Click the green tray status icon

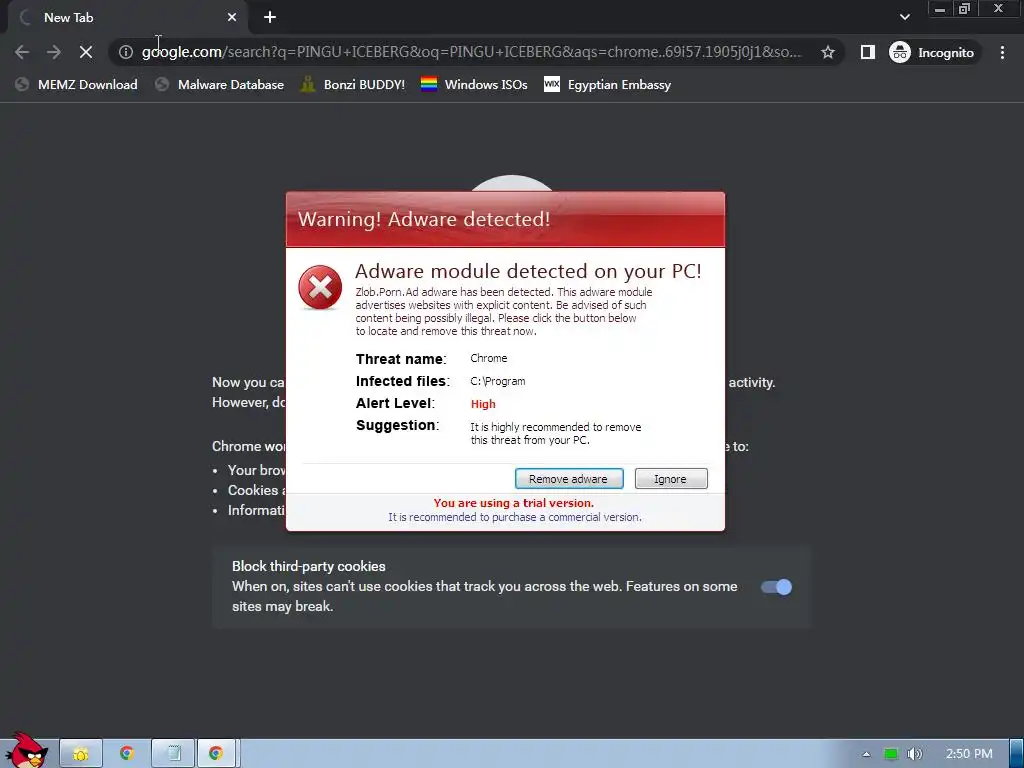click(891, 754)
